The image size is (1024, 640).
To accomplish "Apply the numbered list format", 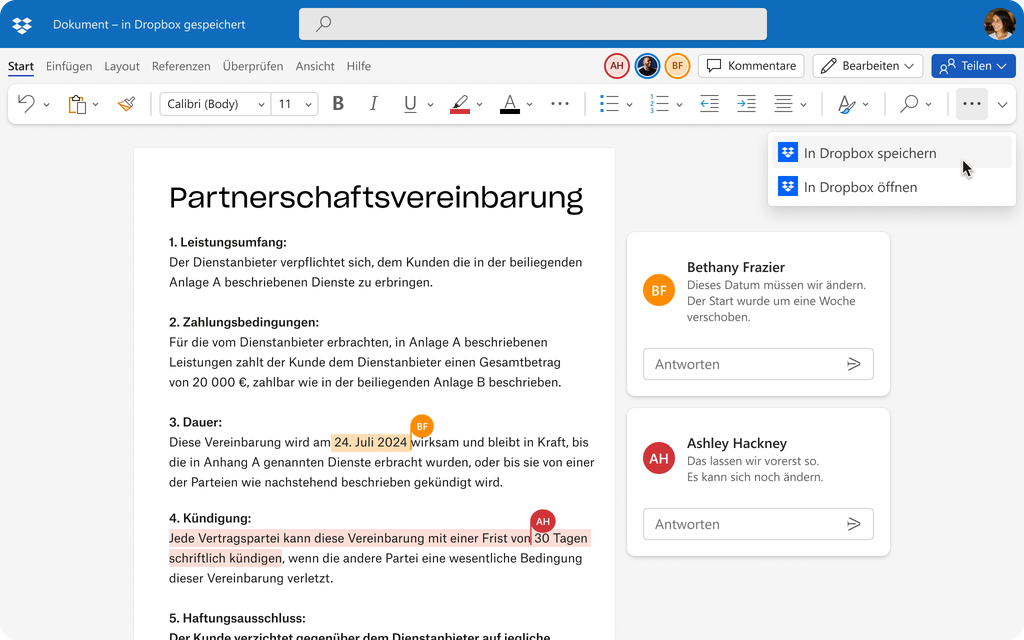I will (x=661, y=103).
